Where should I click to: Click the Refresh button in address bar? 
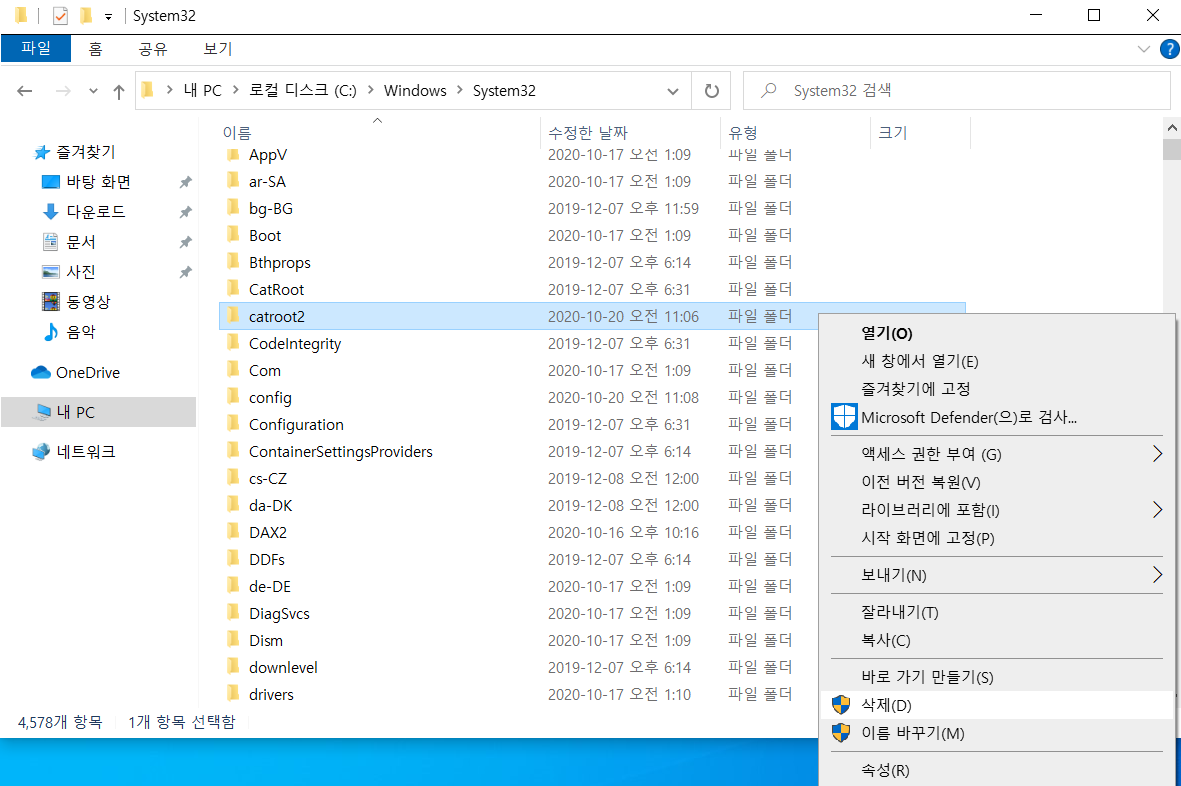pos(711,91)
